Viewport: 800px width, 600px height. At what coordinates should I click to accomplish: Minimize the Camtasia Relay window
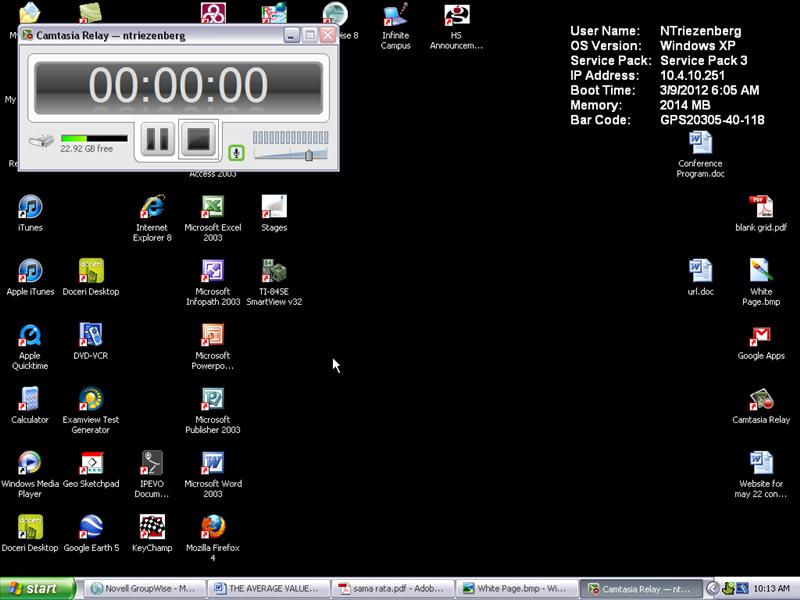click(x=291, y=35)
